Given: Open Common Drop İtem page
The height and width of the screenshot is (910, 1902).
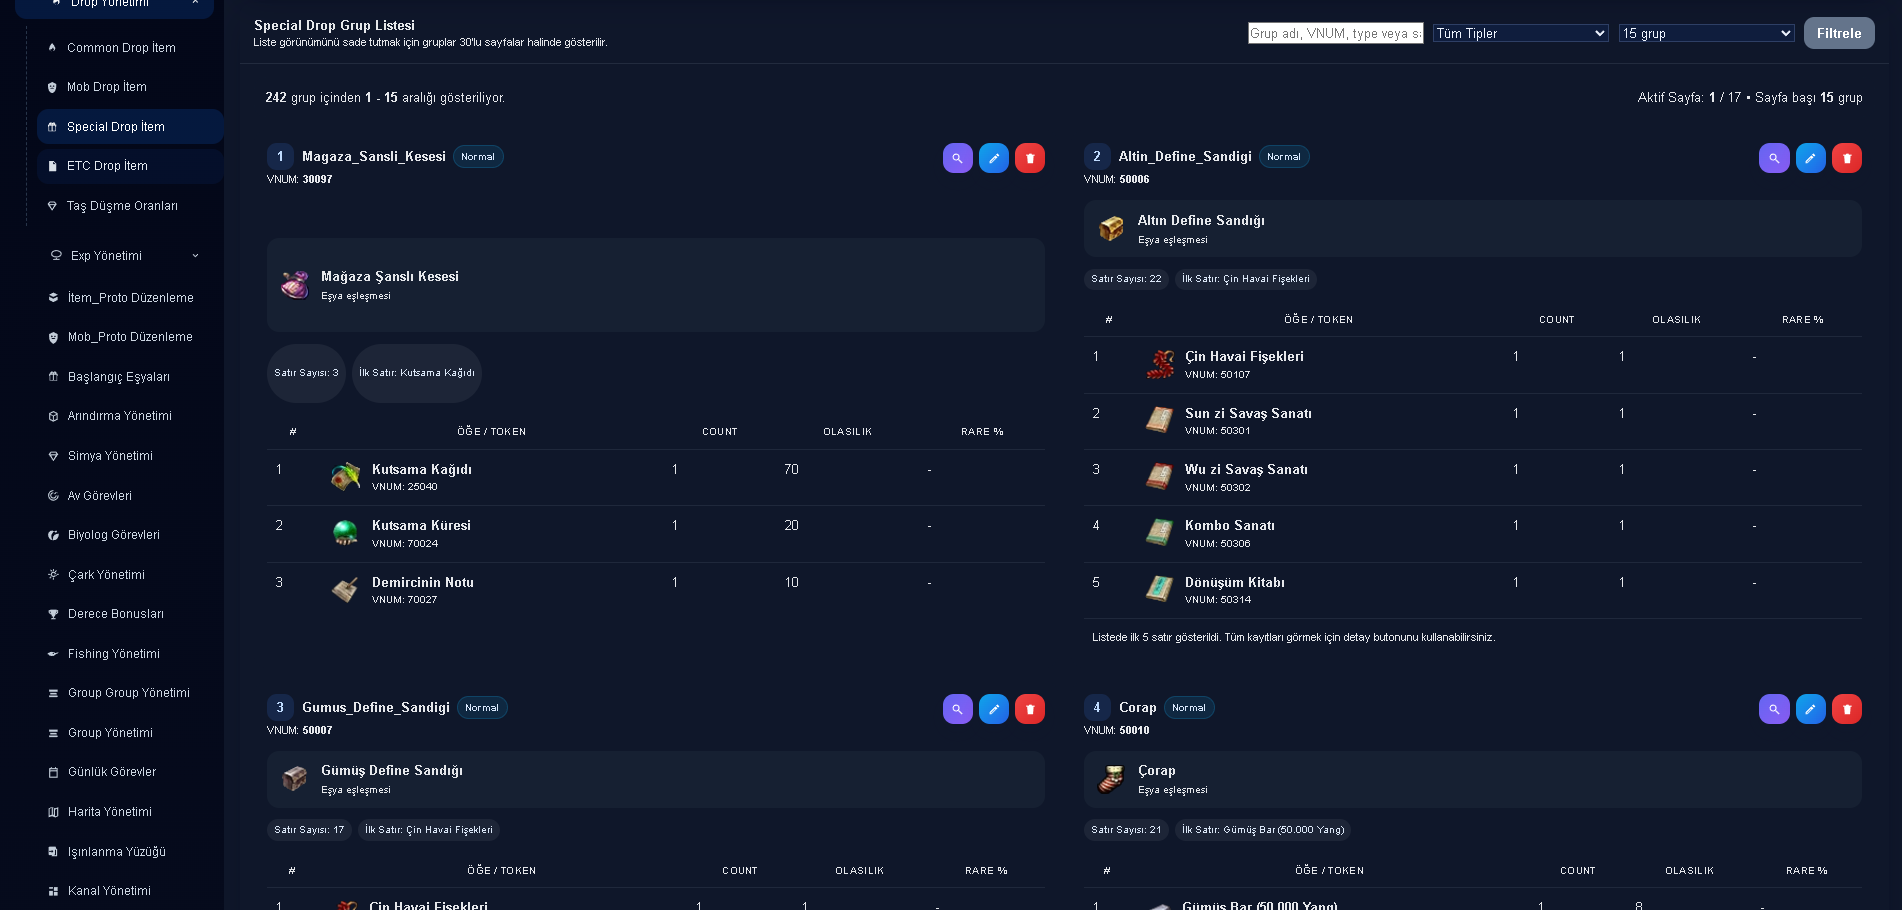Looking at the screenshot, I should click(130, 48).
